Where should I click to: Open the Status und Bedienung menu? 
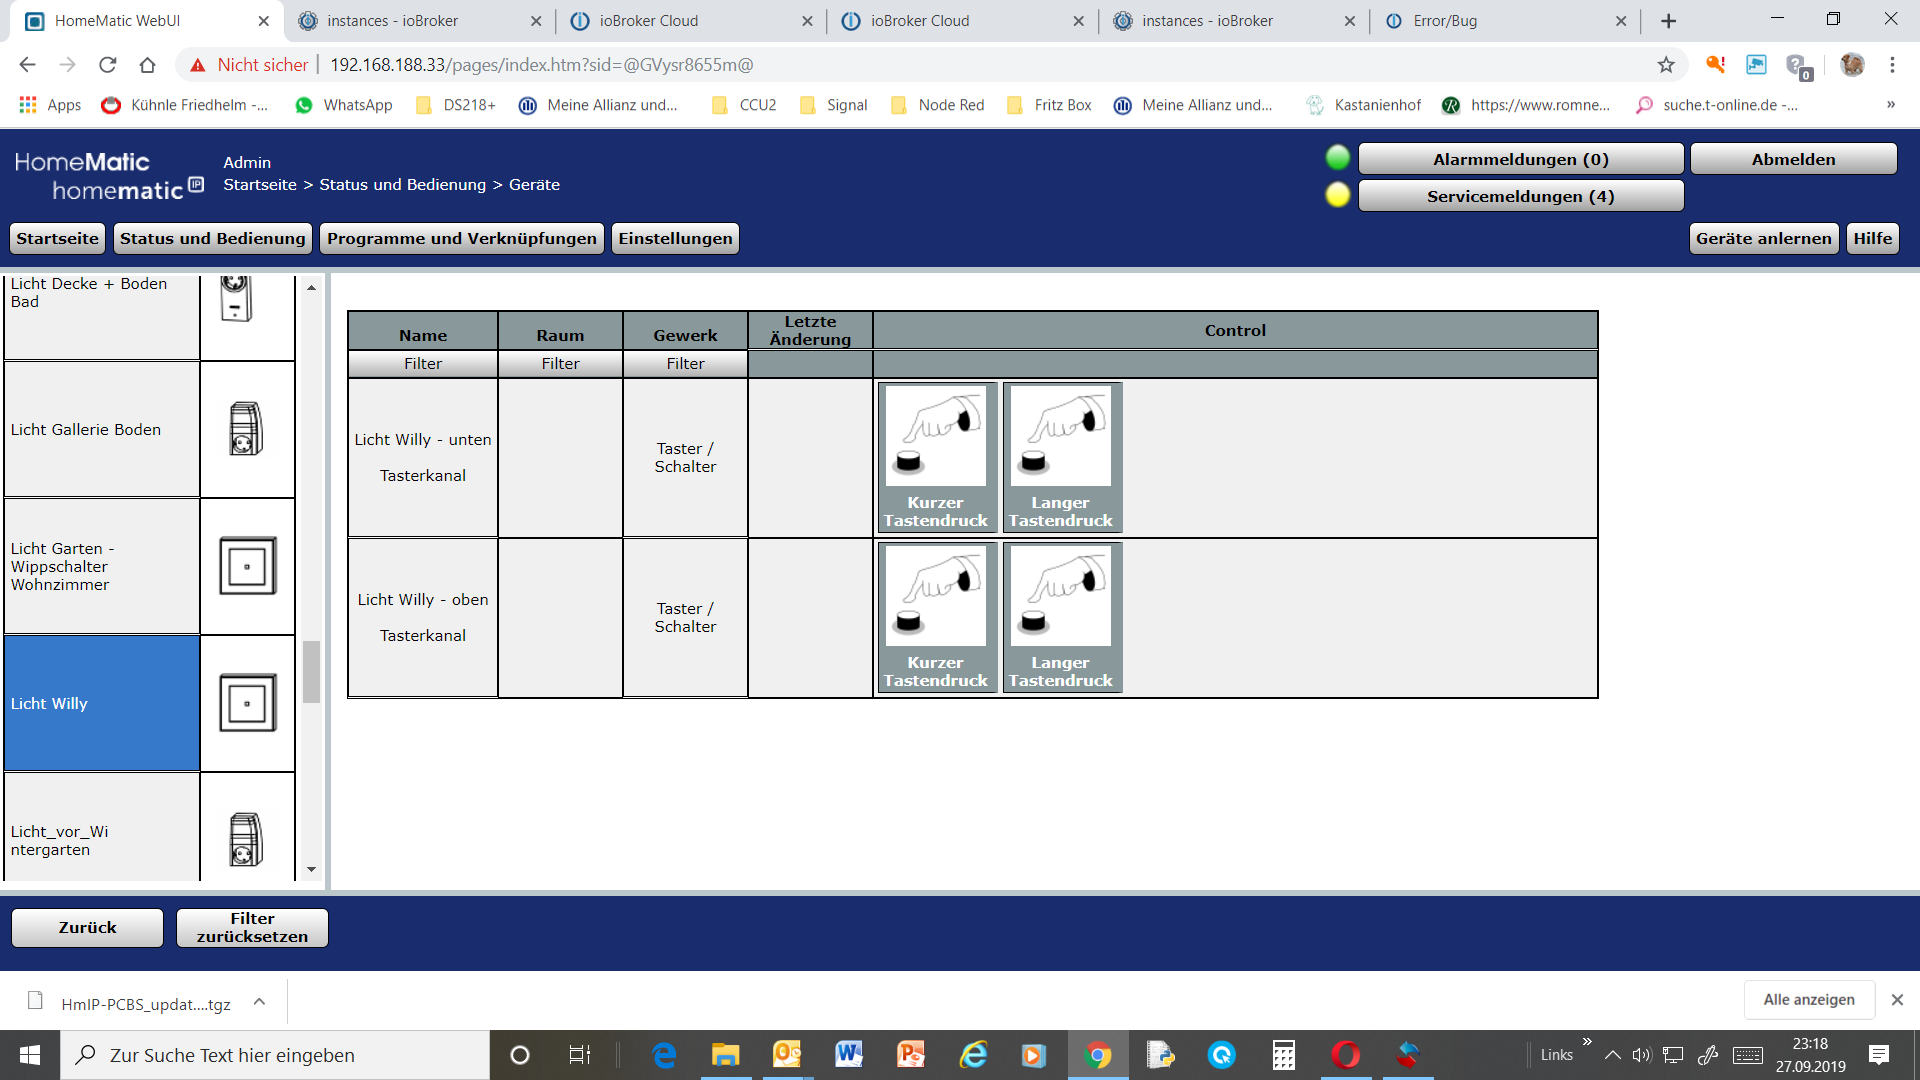(x=212, y=238)
